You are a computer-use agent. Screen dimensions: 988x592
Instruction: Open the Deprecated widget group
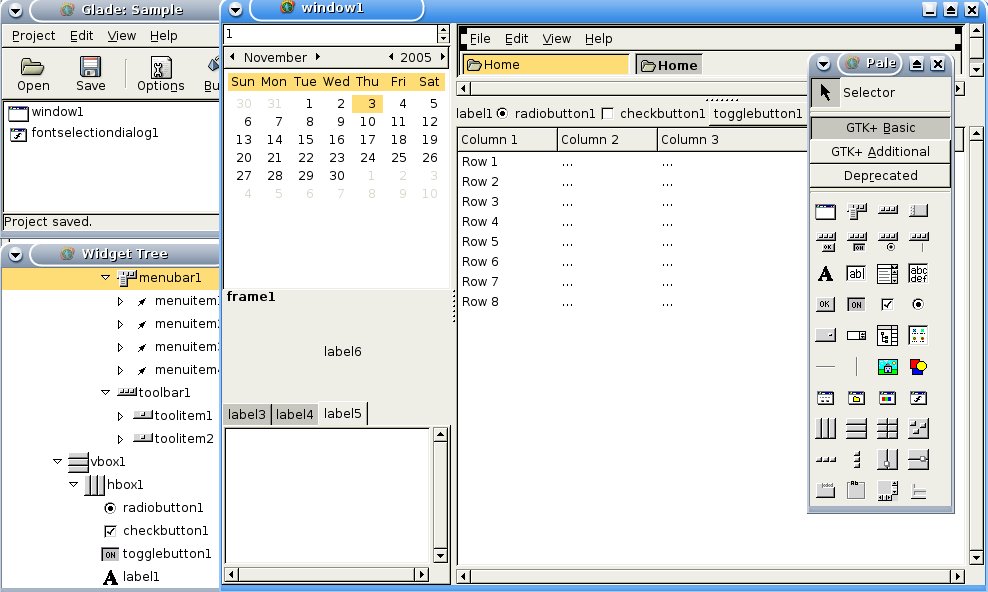(x=880, y=176)
